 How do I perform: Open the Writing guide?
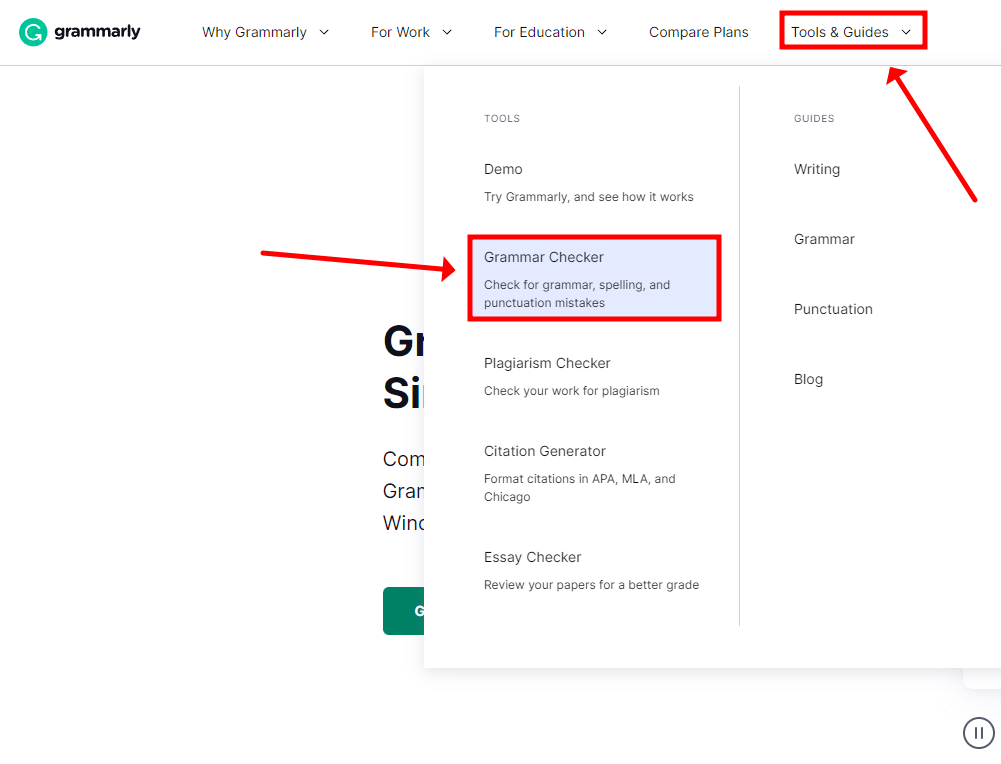[817, 169]
